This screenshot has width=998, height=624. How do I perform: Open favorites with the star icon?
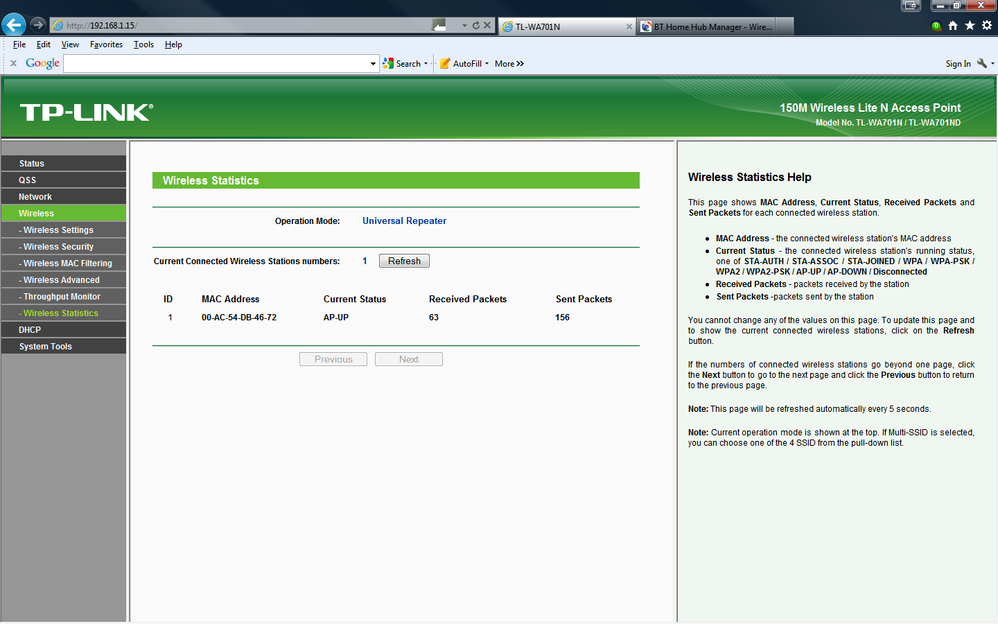[x=969, y=25]
